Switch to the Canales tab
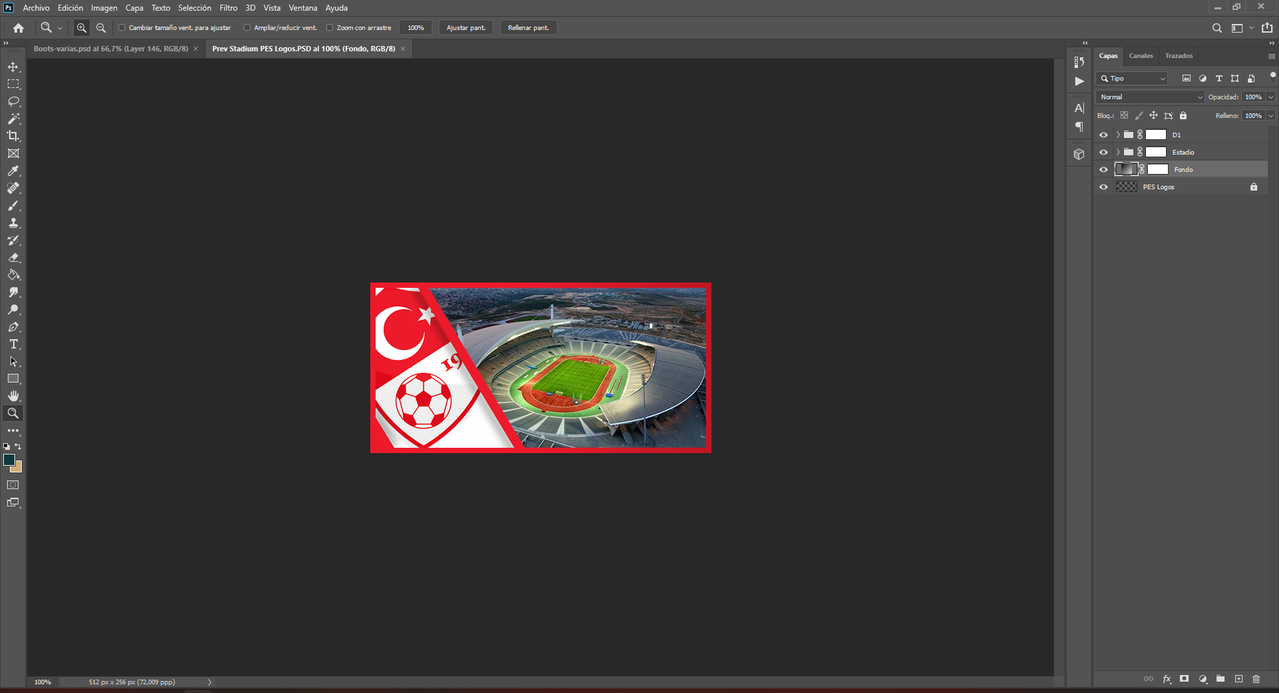 click(x=1141, y=56)
